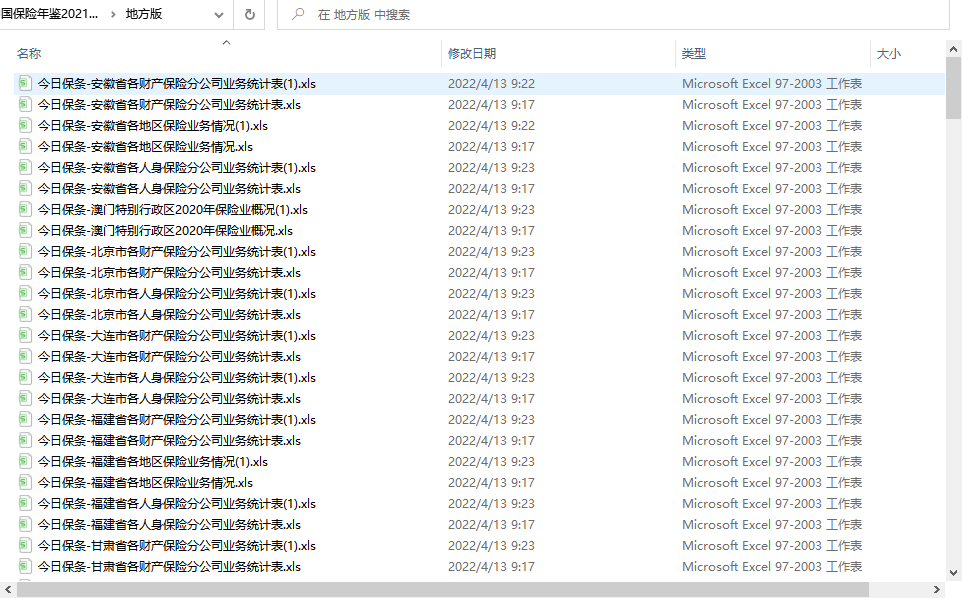This screenshot has width=962, height=598.
Task: Click the file icon of 福建省各地区保险业务情况(1).xls
Action: [25, 461]
